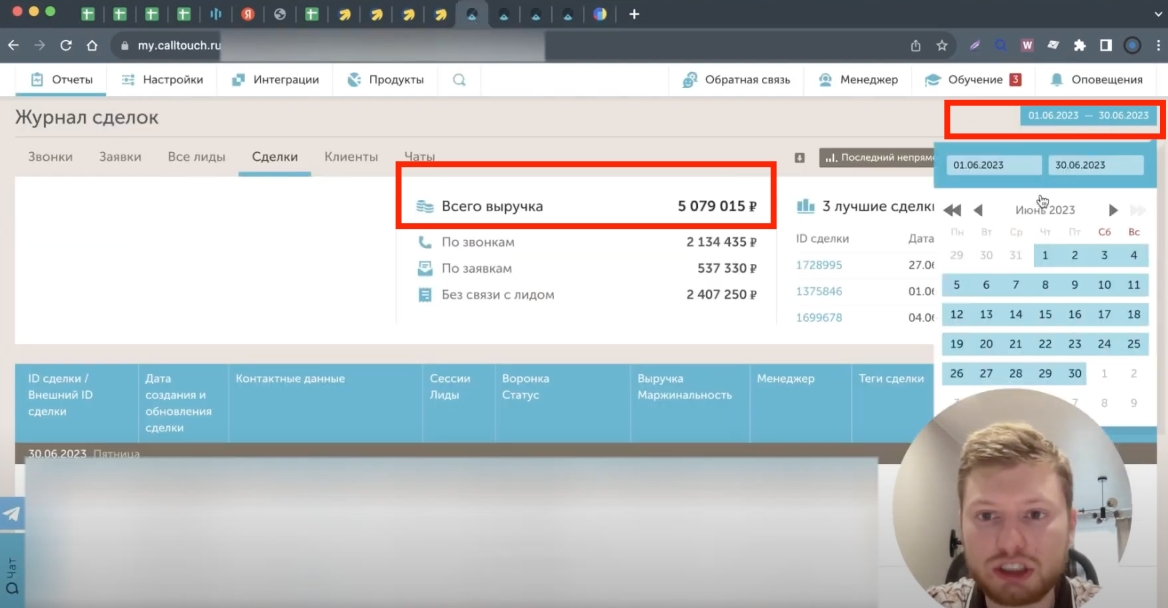Open Оповещения notifications
The height and width of the screenshot is (608, 1168).
point(1096,80)
